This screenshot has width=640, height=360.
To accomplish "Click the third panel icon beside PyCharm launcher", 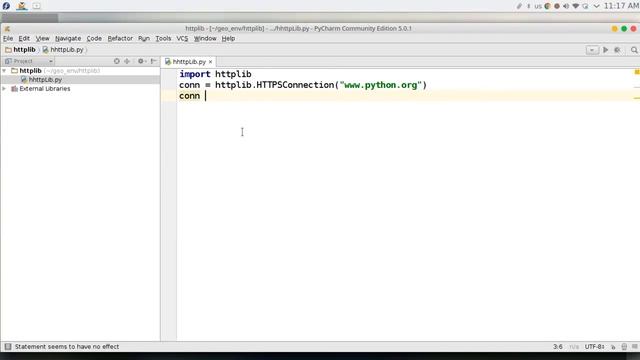I will [36, 6].
